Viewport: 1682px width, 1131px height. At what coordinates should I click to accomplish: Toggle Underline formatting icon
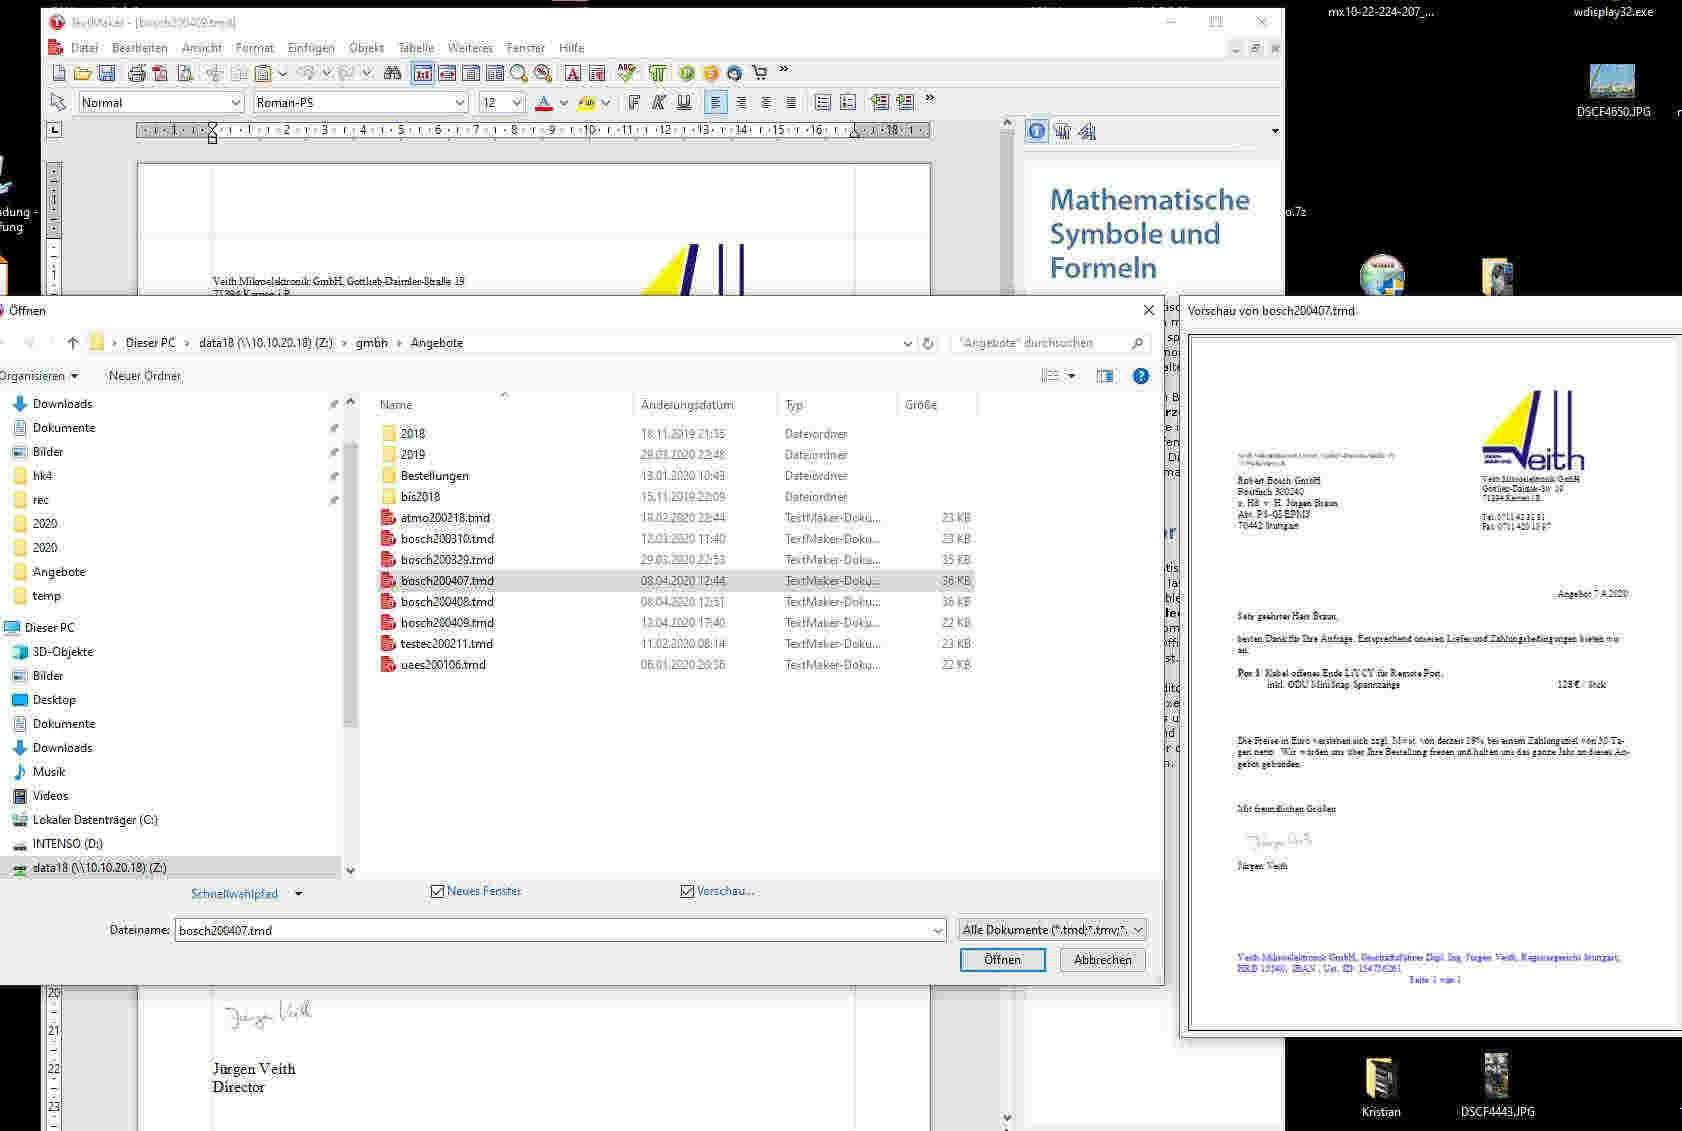tap(684, 102)
